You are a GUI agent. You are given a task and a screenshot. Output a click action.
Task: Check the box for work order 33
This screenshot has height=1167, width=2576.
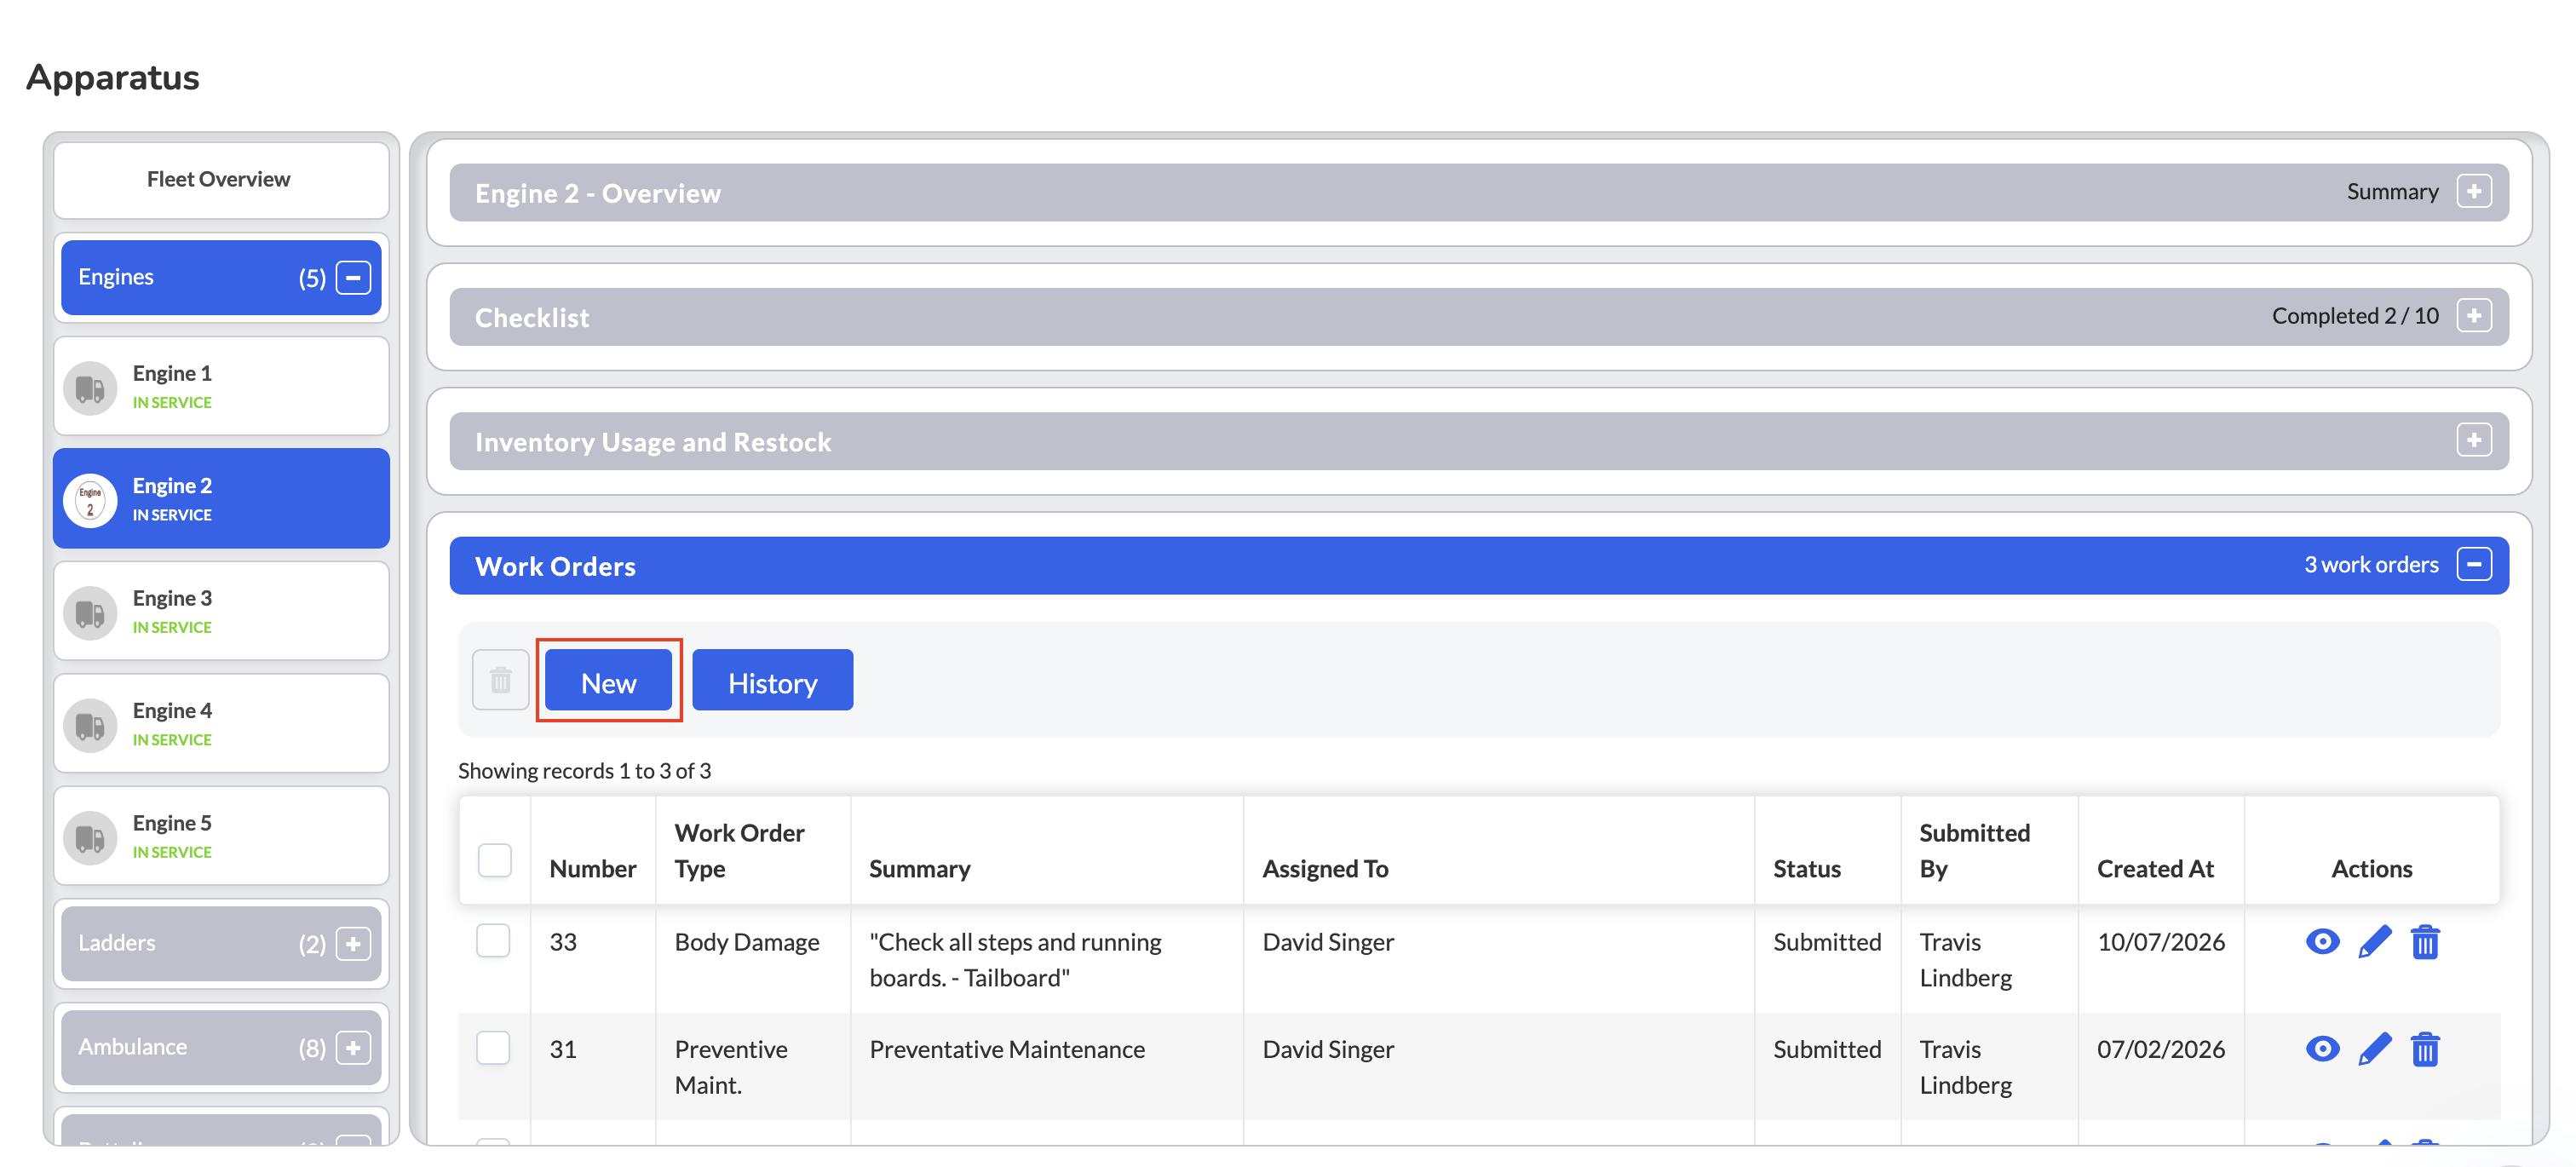pyautogui.click(x=493, y=940)
